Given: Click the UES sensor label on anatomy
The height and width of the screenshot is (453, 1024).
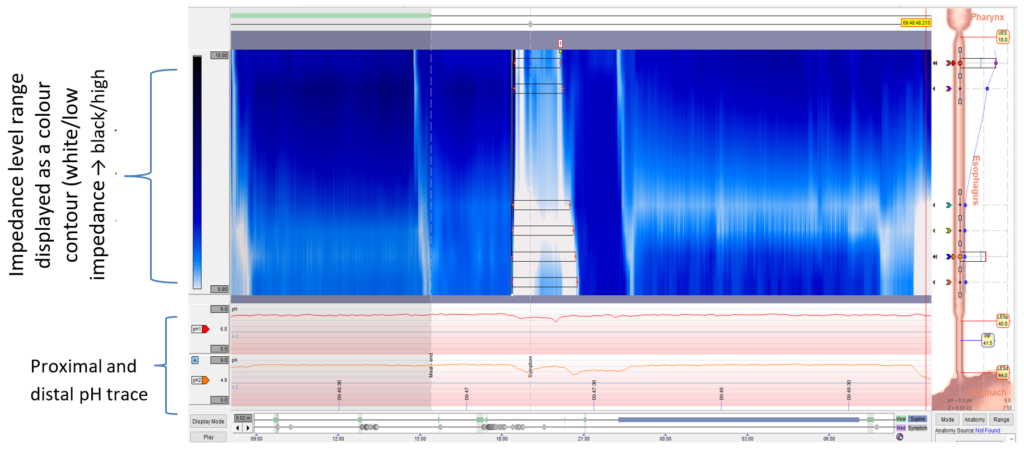Looking at the screenshot, I should tap(1001, 36).
